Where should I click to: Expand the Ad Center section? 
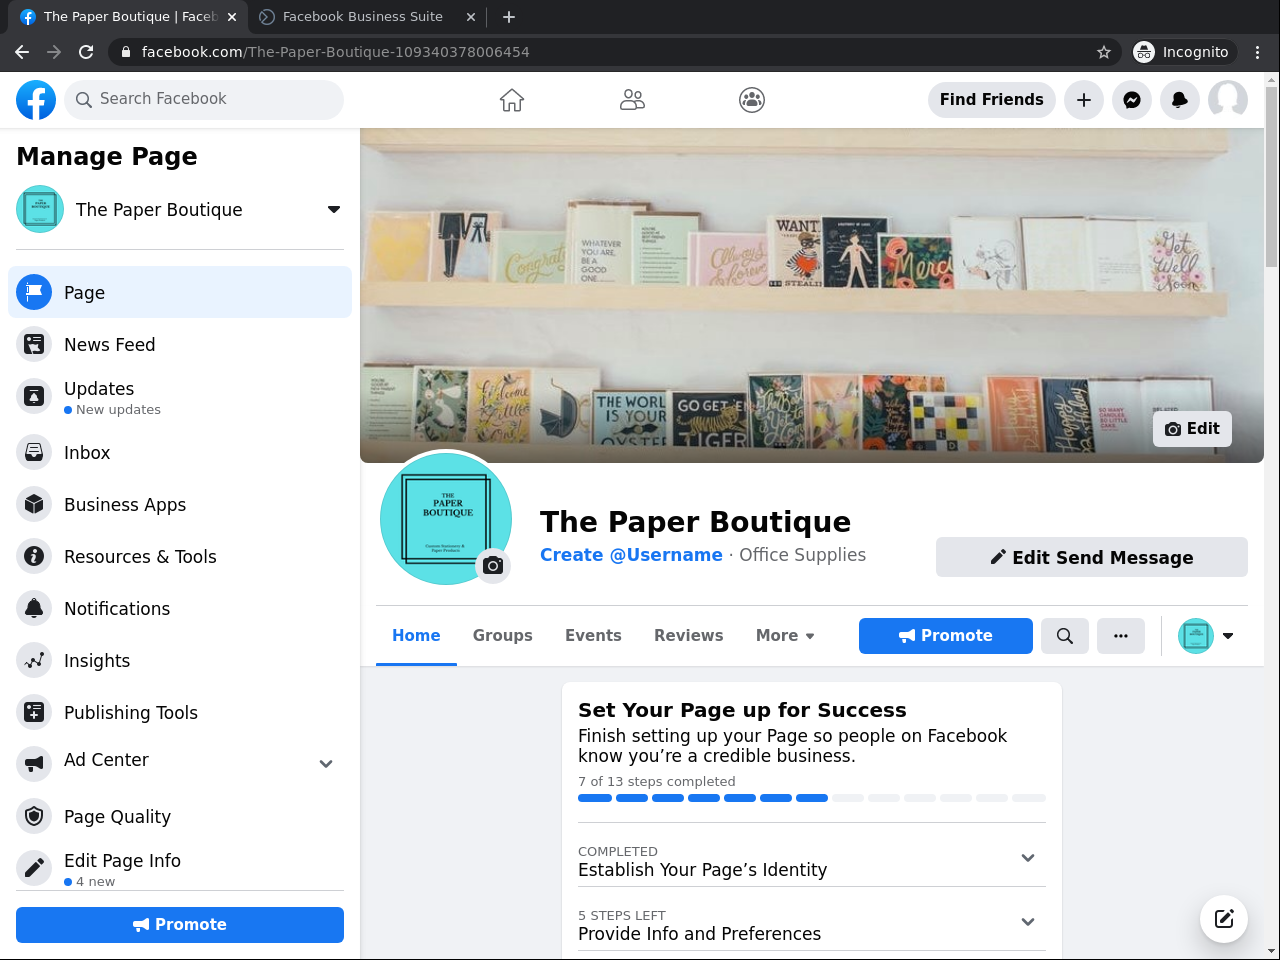pos(326,764)
